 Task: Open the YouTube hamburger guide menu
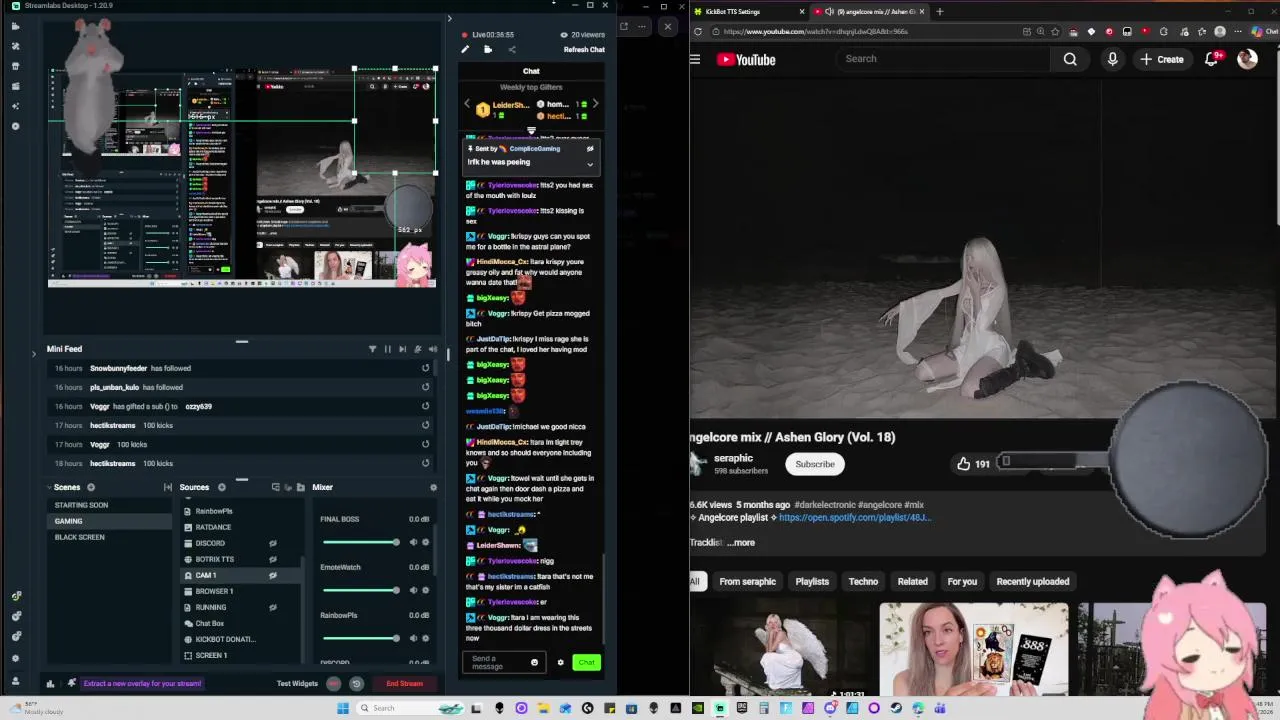click(695, 59)
